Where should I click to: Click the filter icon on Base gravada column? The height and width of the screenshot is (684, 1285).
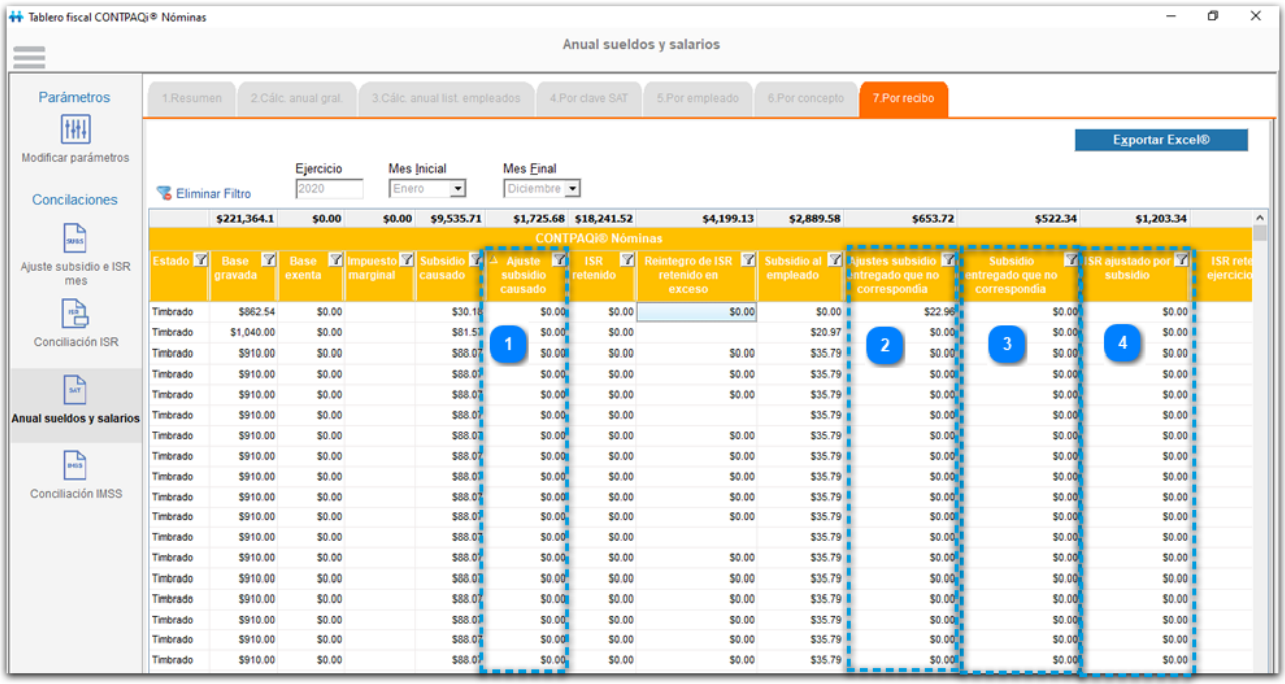(x=268, y=260)
